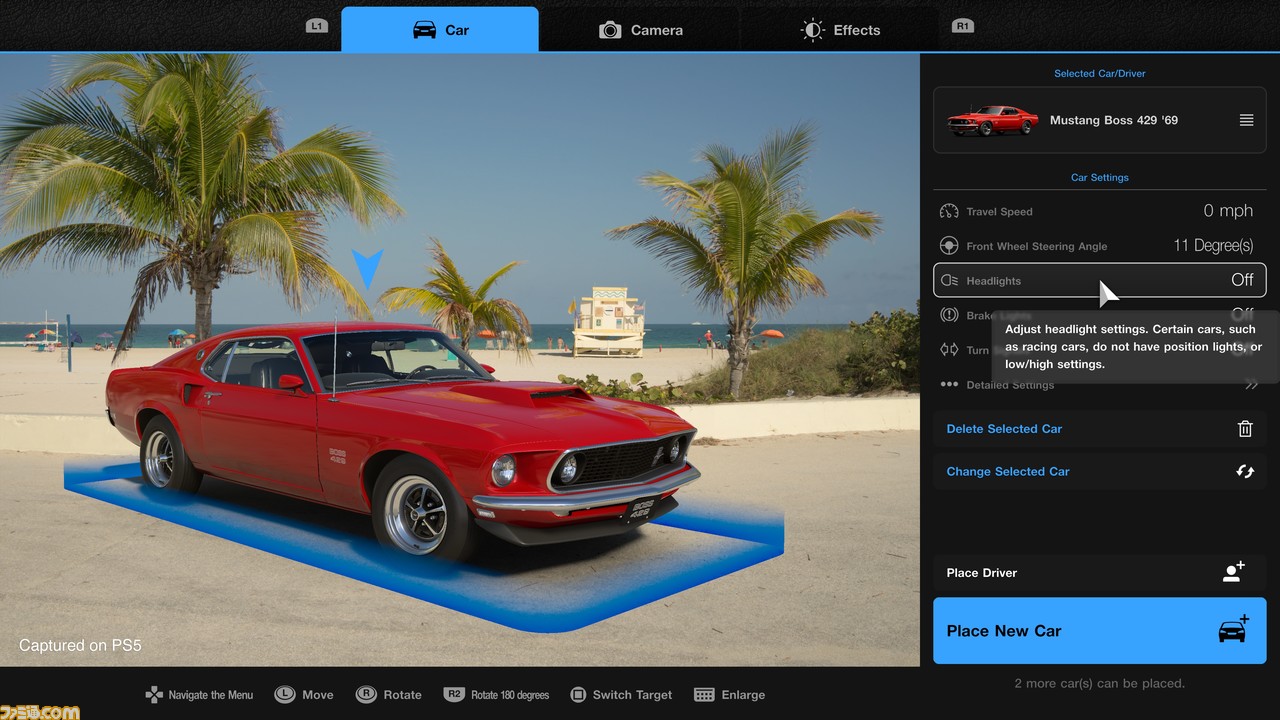1280x720 pixels.
Task: Click the L stick Move hint
Action: [x=305, y=694]
